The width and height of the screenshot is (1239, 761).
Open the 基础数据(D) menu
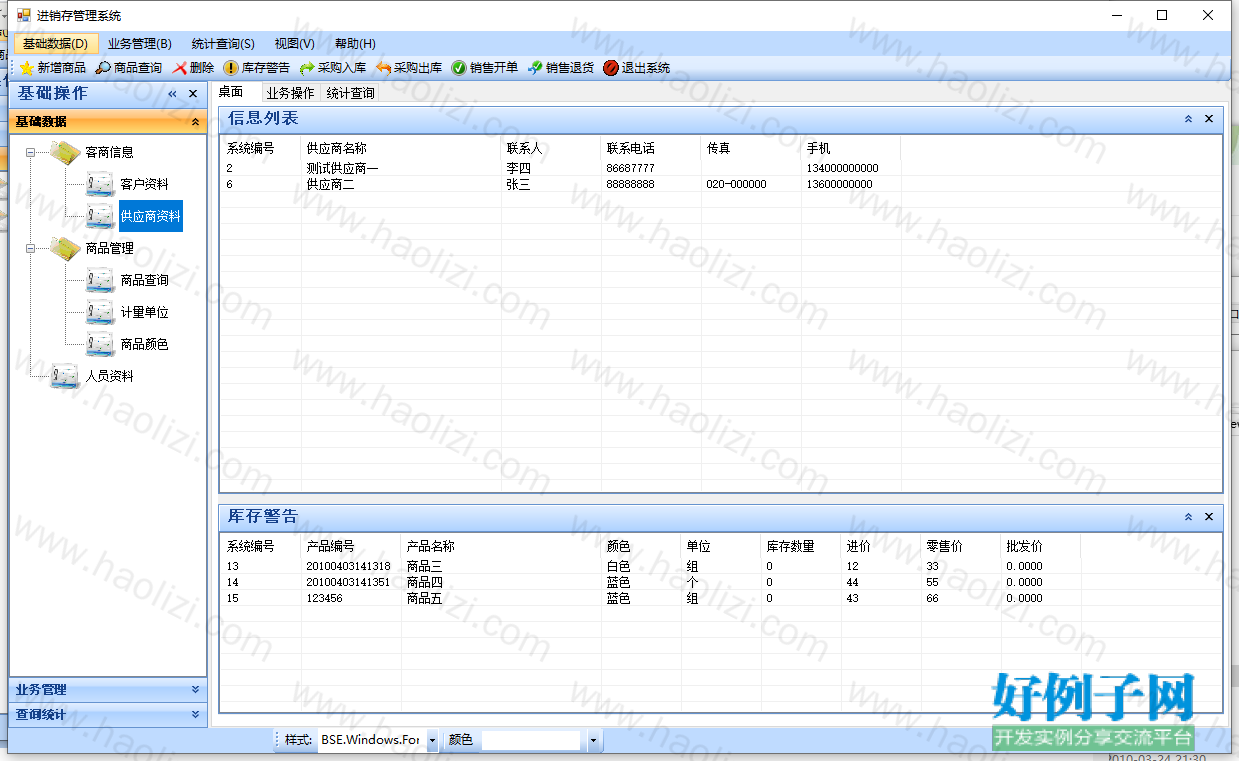pos(56,44)
